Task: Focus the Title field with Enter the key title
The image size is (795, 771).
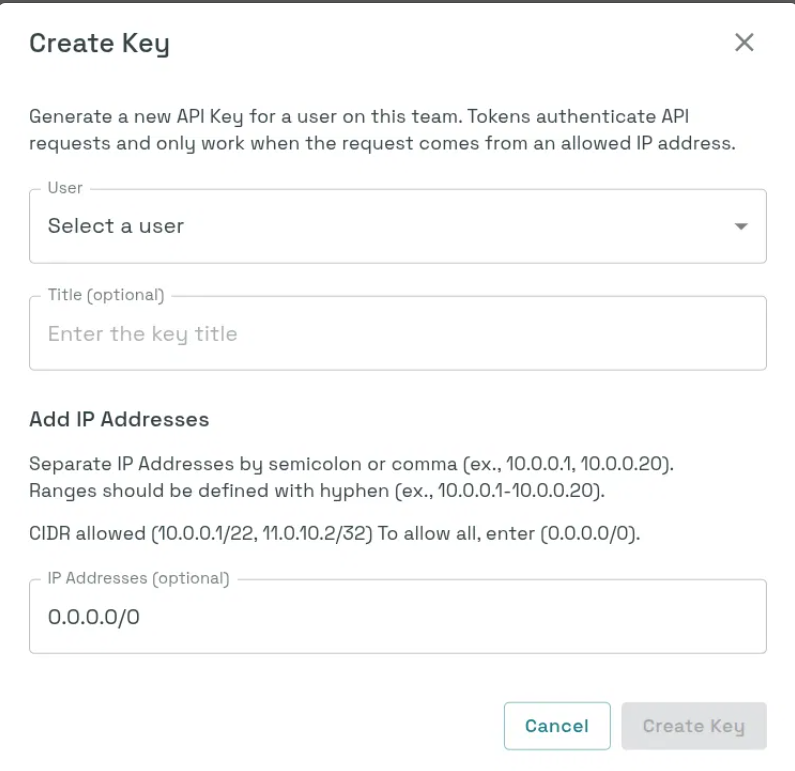Action: coord(398,333)
